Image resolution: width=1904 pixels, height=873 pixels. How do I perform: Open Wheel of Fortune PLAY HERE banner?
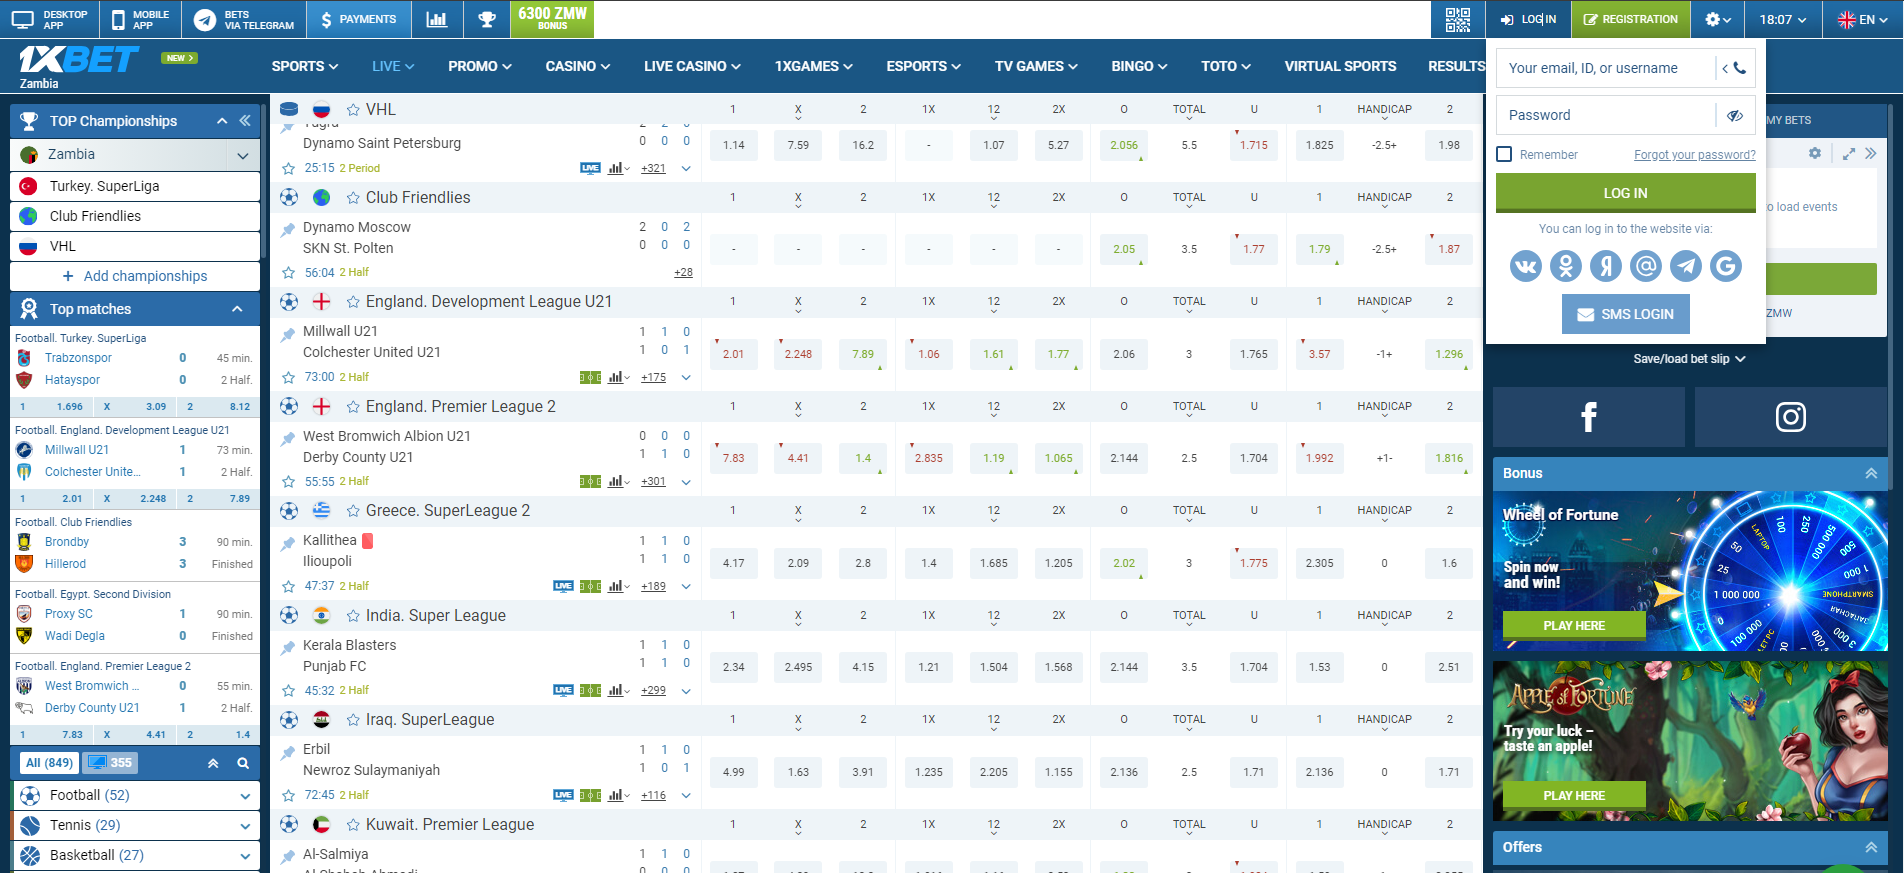pyautogui.click(x=1574, y=626)
